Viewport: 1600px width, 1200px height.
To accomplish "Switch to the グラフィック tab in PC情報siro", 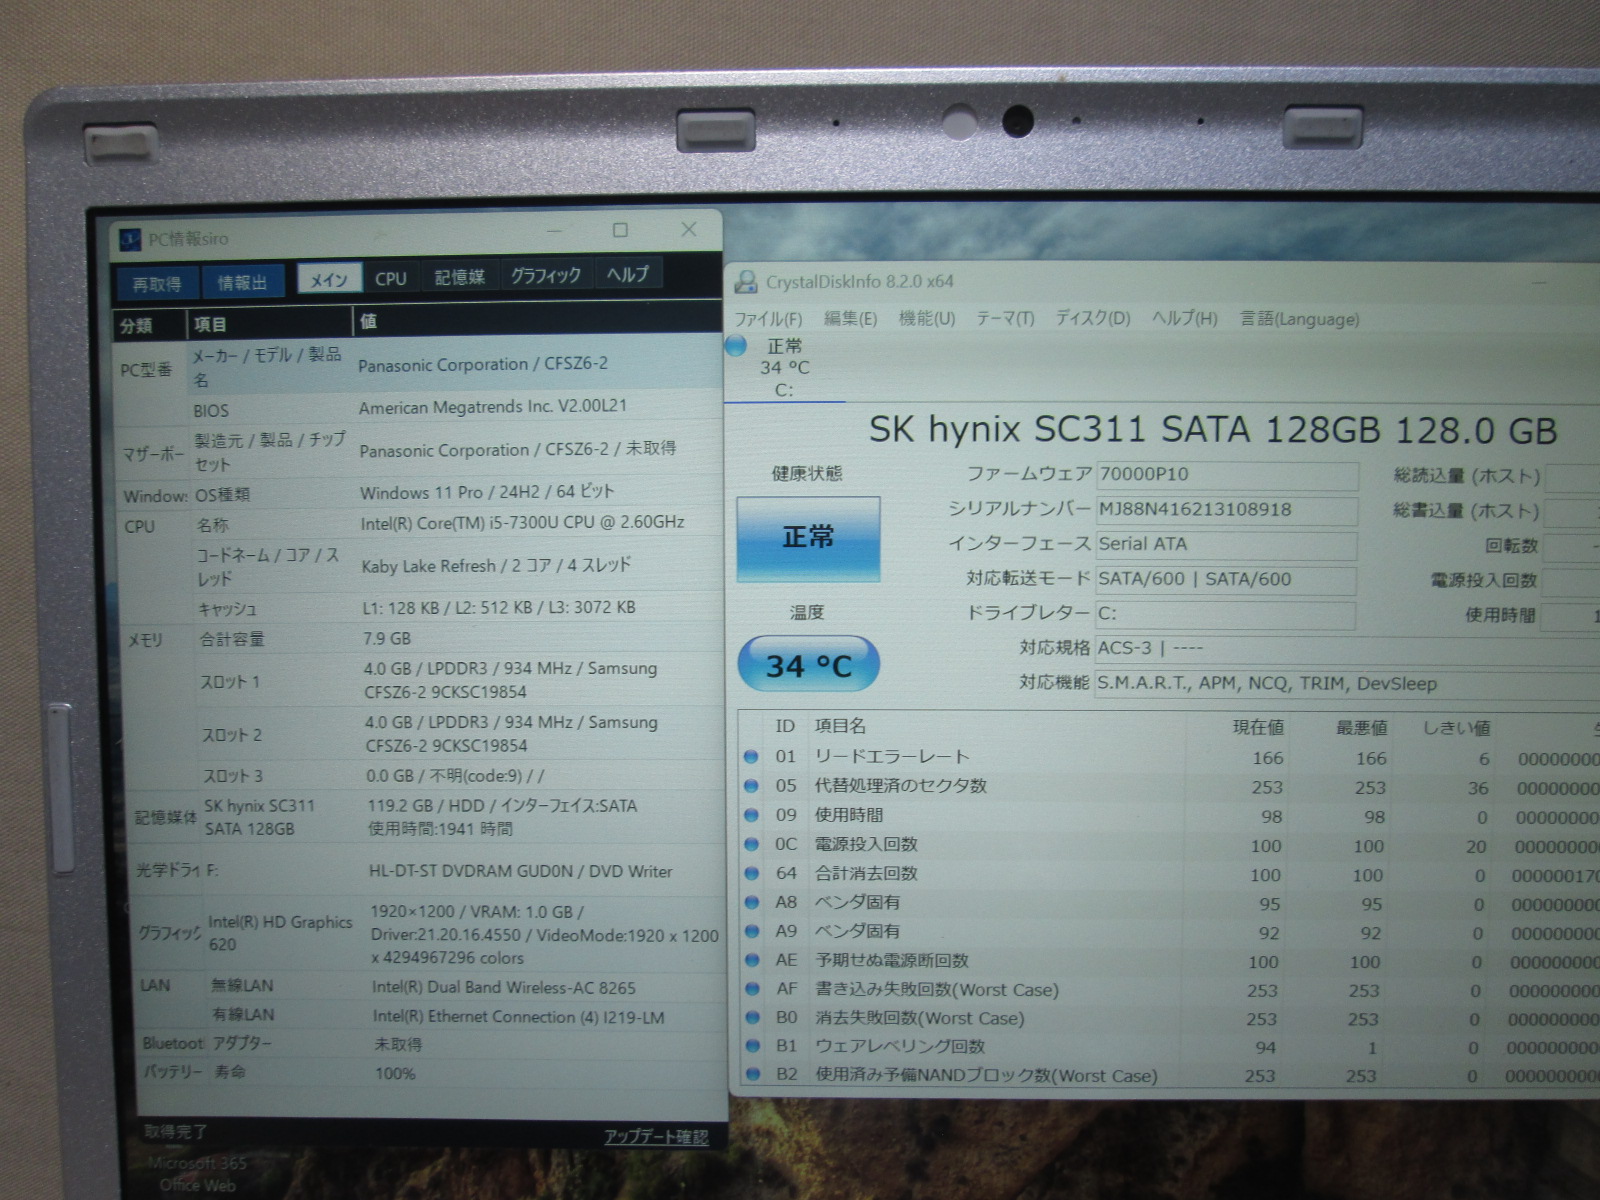I will (546, 275).
